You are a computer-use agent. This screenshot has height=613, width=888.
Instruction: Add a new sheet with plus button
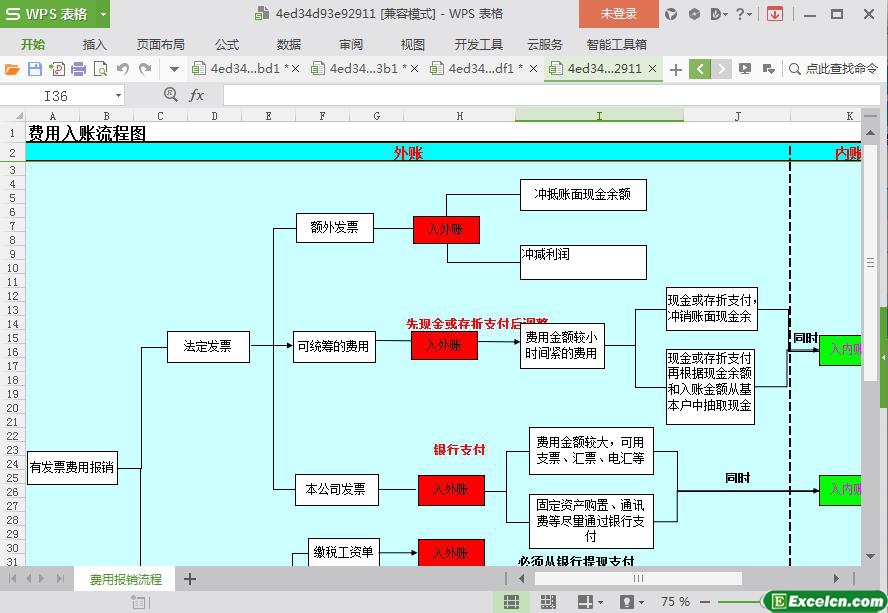point(190,579)
